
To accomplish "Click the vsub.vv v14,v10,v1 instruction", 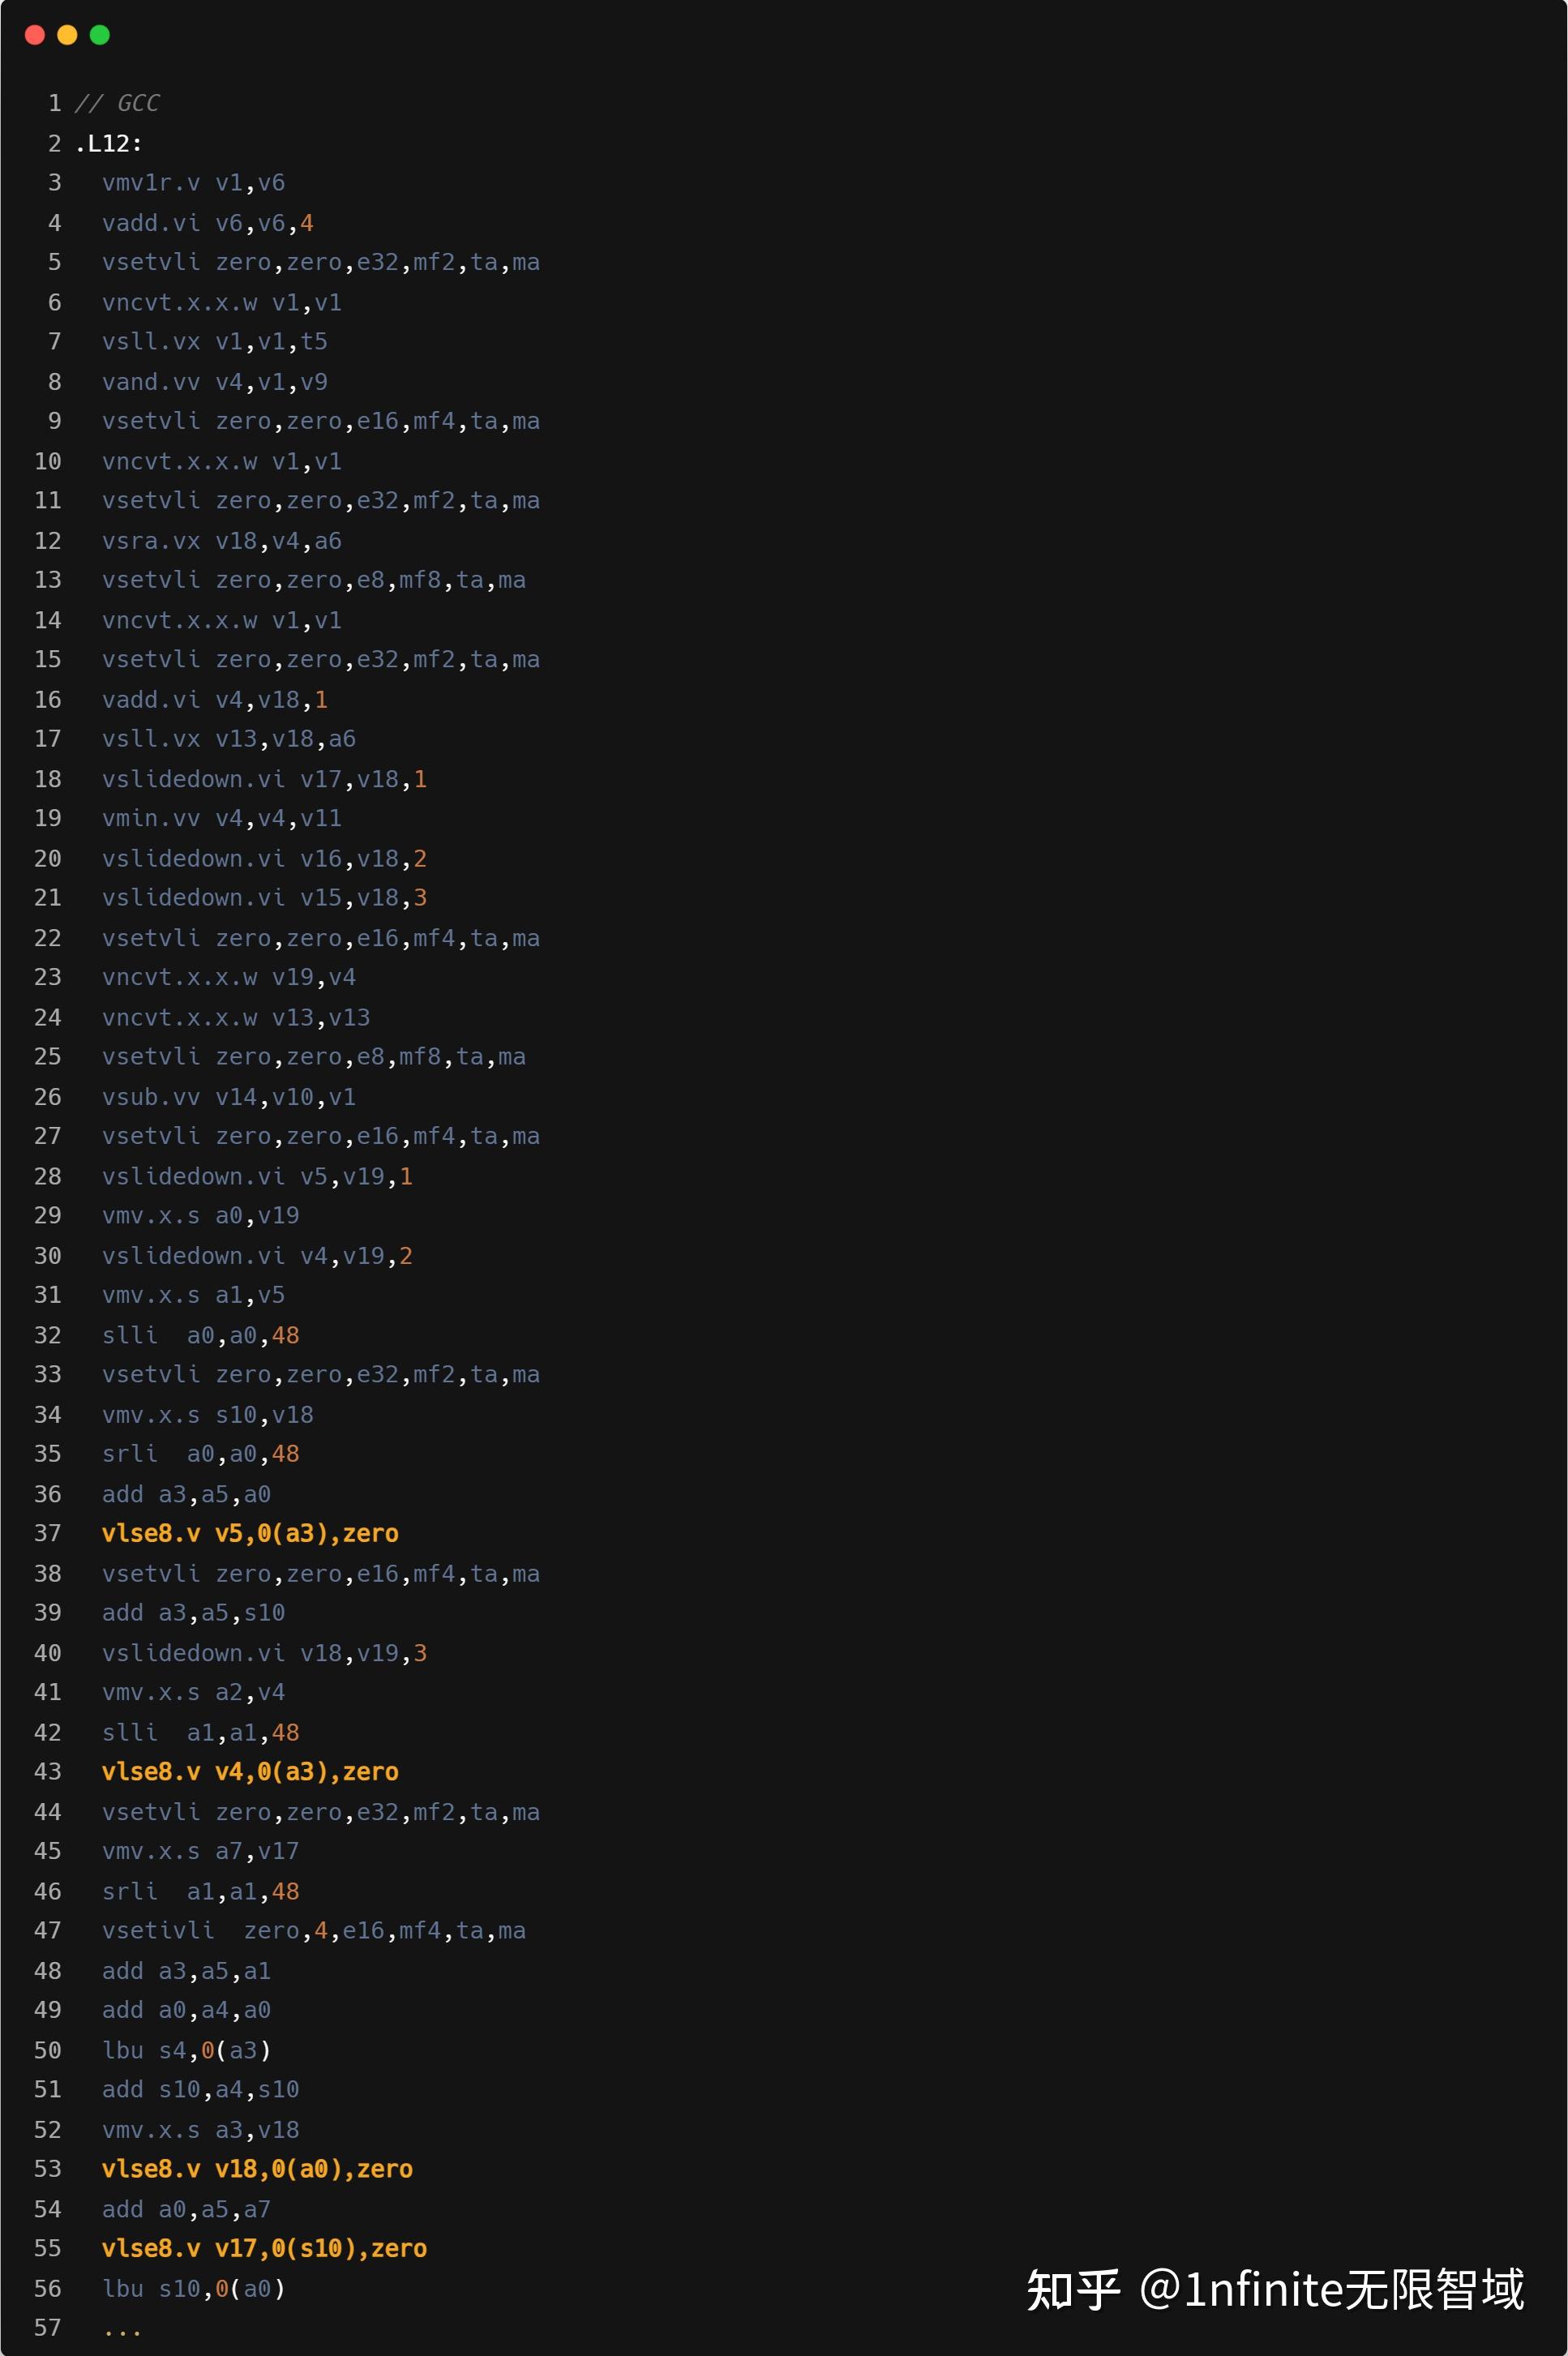I will (x=228, y=1097).
